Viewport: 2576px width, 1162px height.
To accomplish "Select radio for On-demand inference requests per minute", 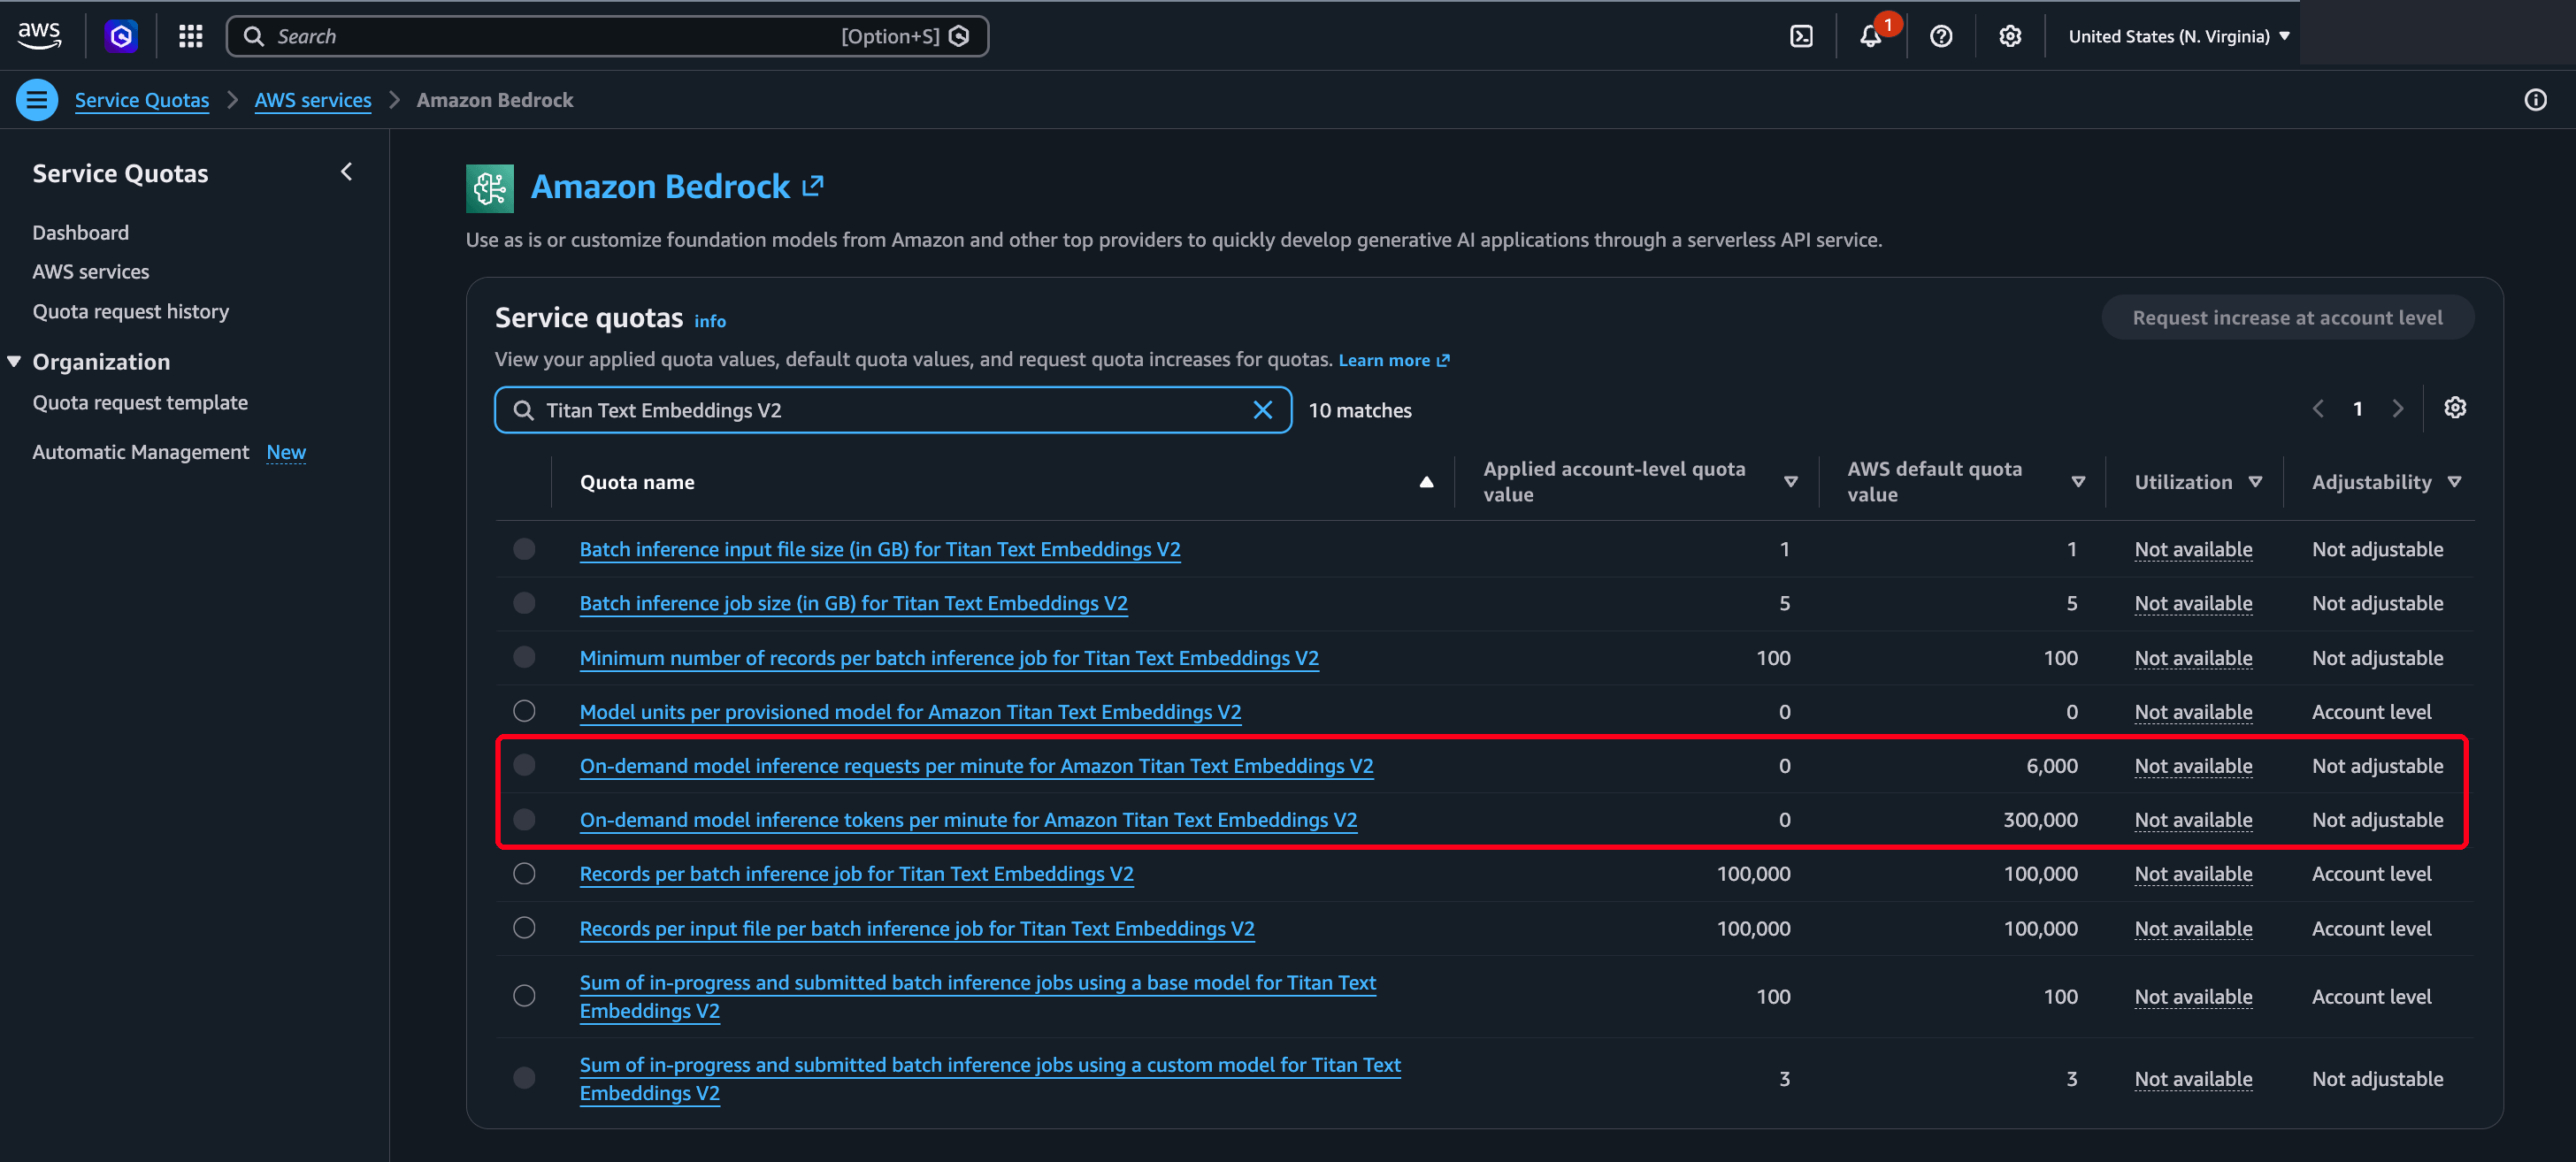I will tap(524, 765).
